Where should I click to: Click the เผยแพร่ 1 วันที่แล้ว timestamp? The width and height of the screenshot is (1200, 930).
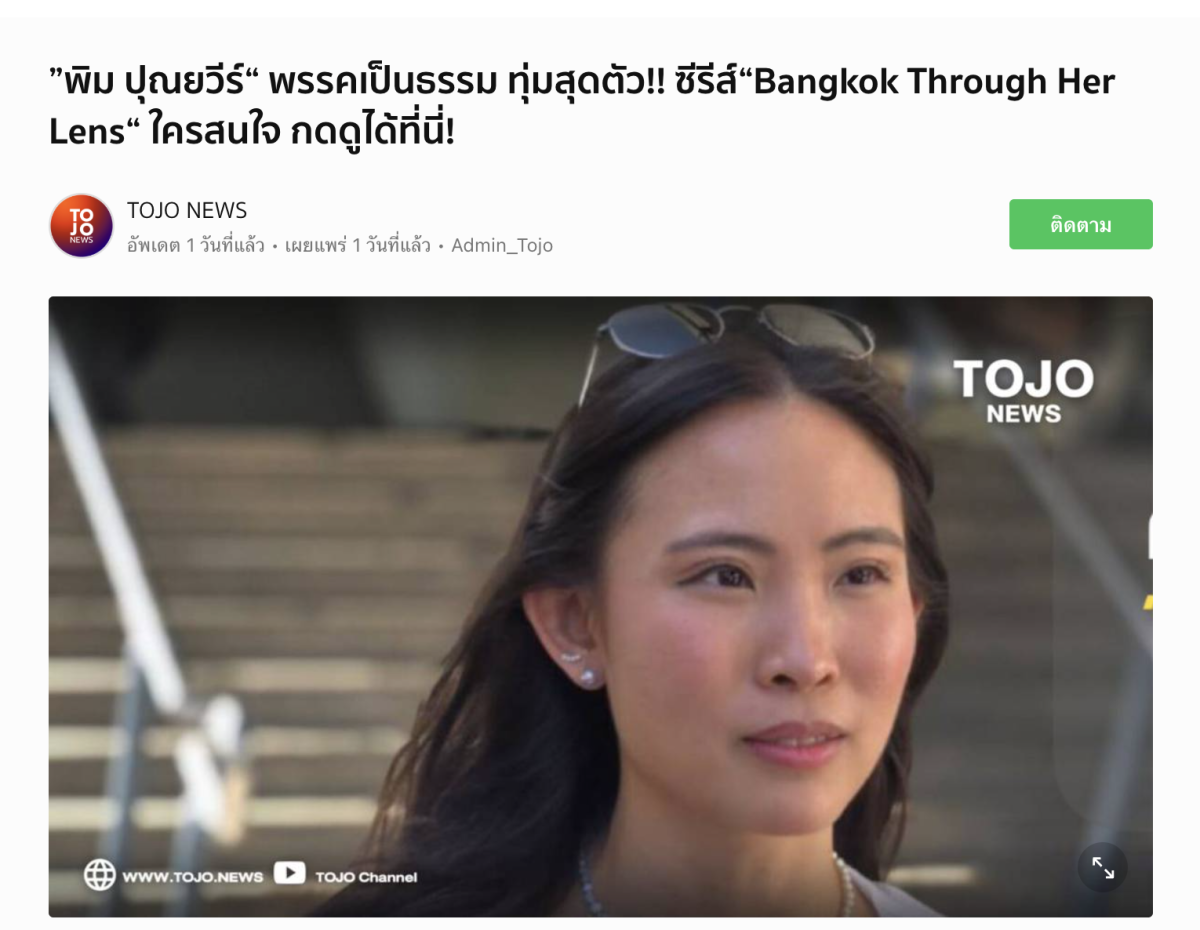[x=357, y=245]
